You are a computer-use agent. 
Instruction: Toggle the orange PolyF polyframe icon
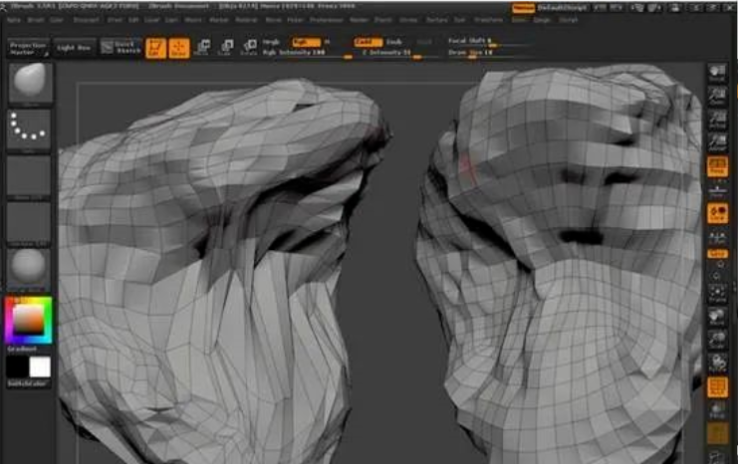coord(717,387)
